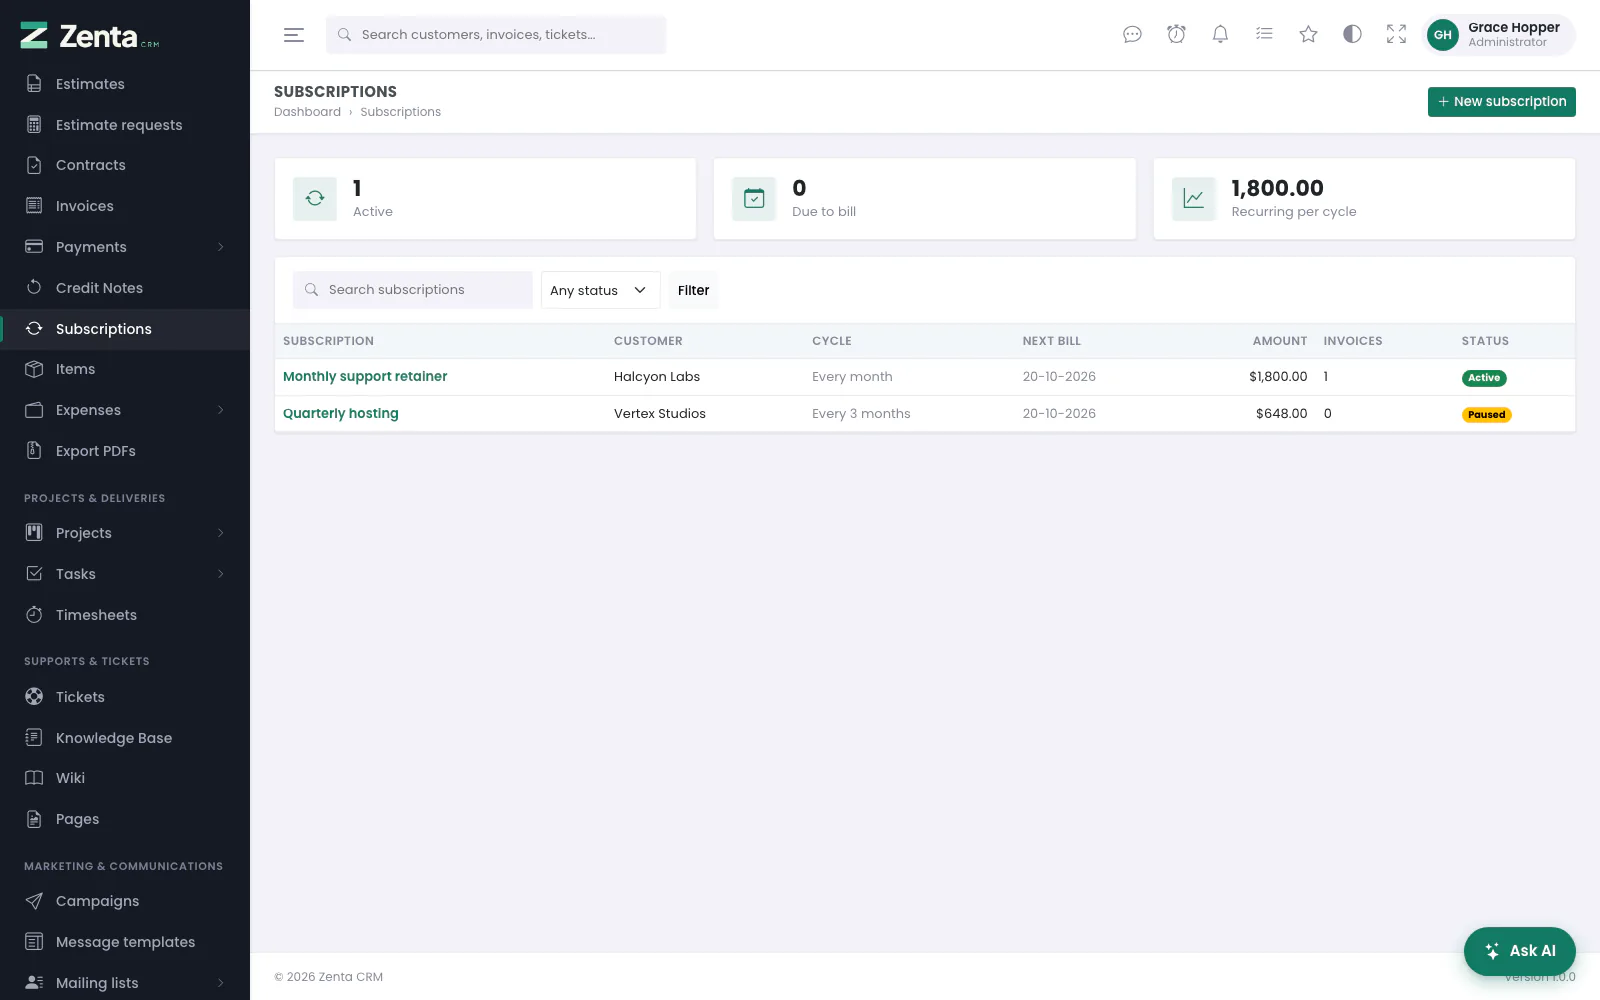Image resolution: width=1600 pixels, height=1000 pixels.
Task: Launch the Ask AI assistant
Action: 1519,951
